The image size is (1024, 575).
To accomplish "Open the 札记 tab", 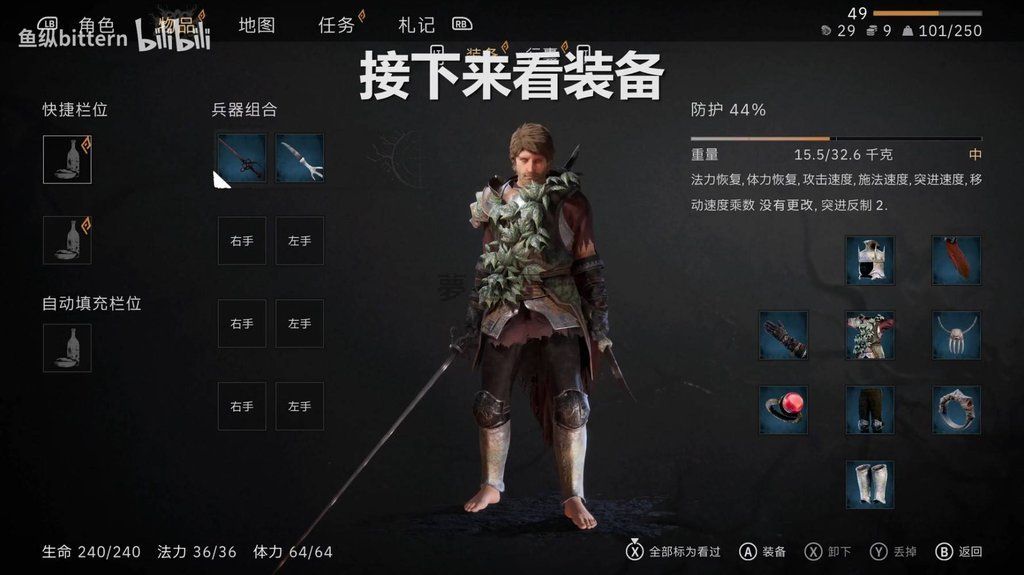I will coord(417,25).
